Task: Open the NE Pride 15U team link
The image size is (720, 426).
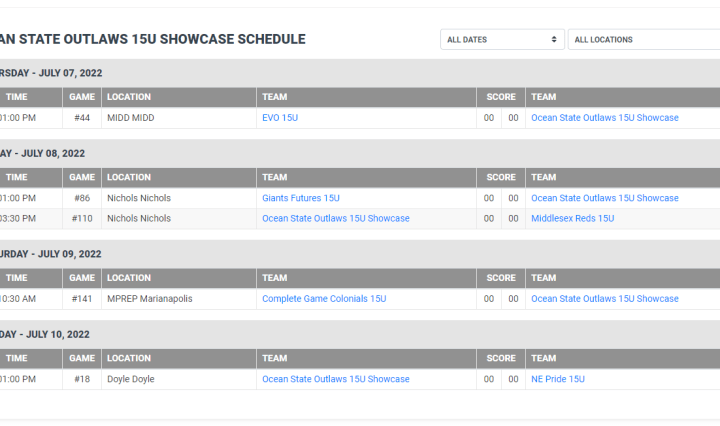Action: (557, 380)
